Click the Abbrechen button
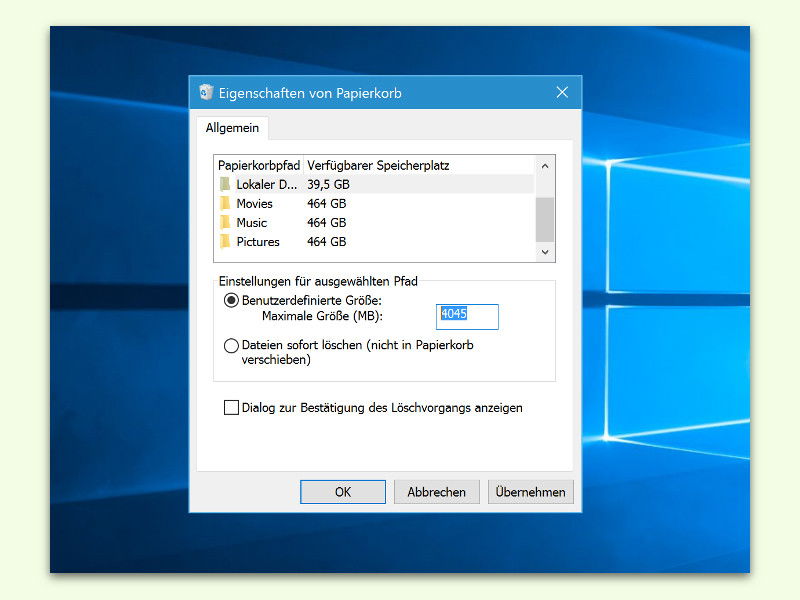This screenshot has height=600, width=800. (x=437, y=492)
